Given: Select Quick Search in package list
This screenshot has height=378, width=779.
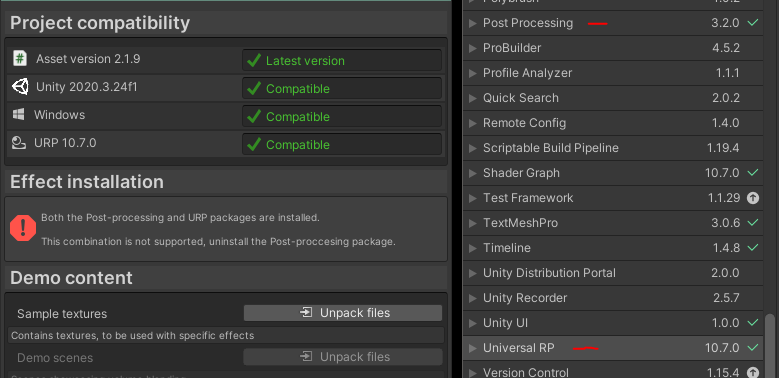Looking at the screenshot, I should (x=613, y=98).
